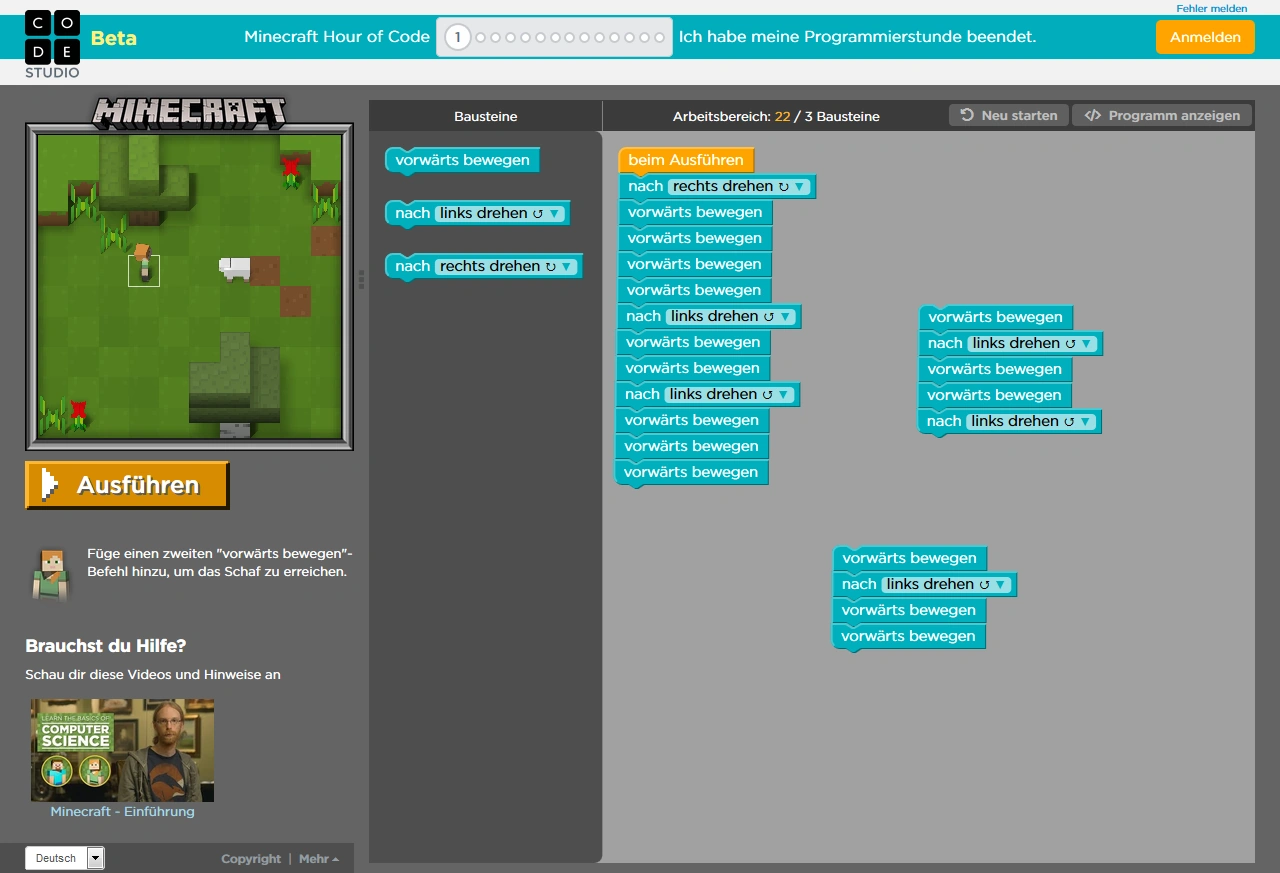Jump to the first small level dot after 1
Screen dimensions: 1280x873
coord(481,38)
